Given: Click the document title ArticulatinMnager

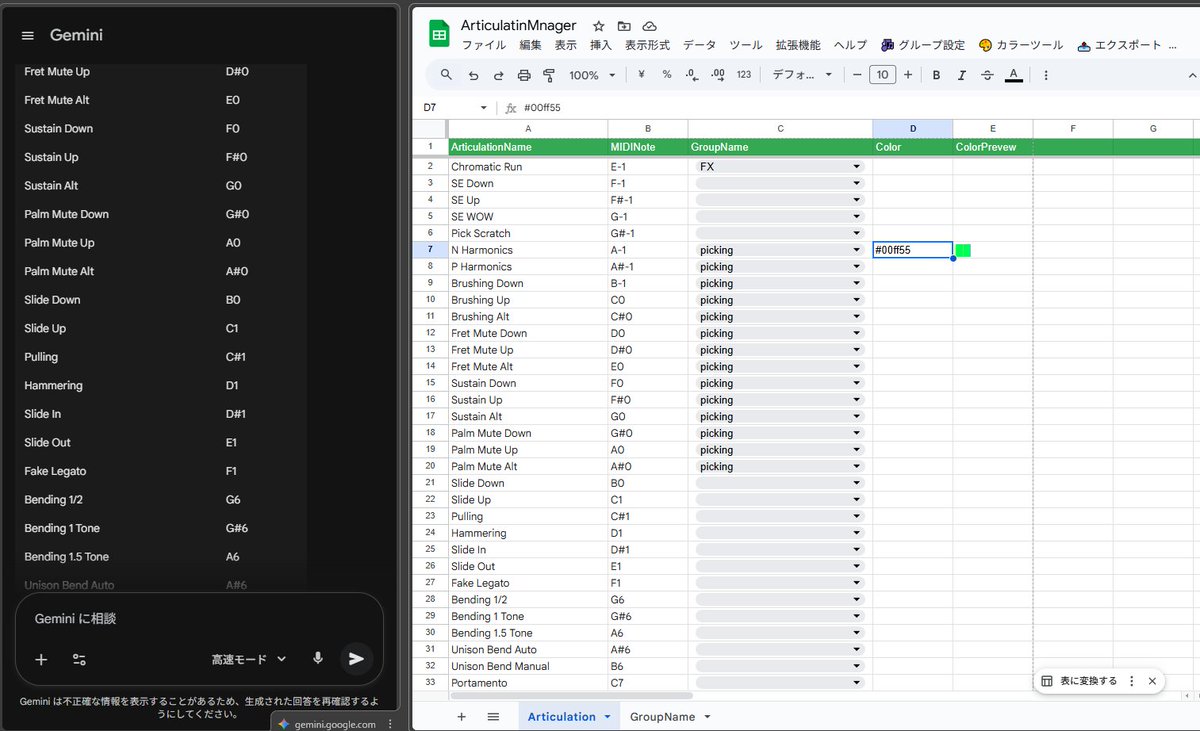Looking at the screenshot, I should pyautogui.click(x=518, y=25).
